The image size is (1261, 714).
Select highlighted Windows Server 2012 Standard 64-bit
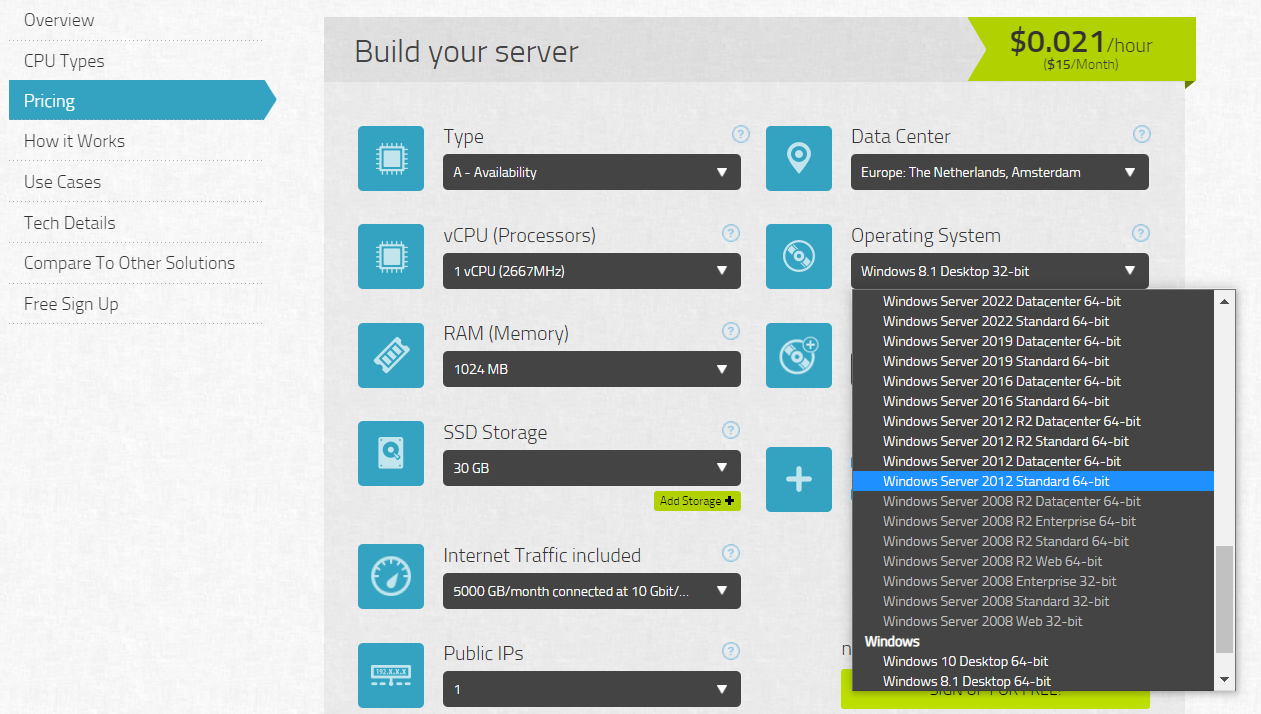pos(1033,481)
